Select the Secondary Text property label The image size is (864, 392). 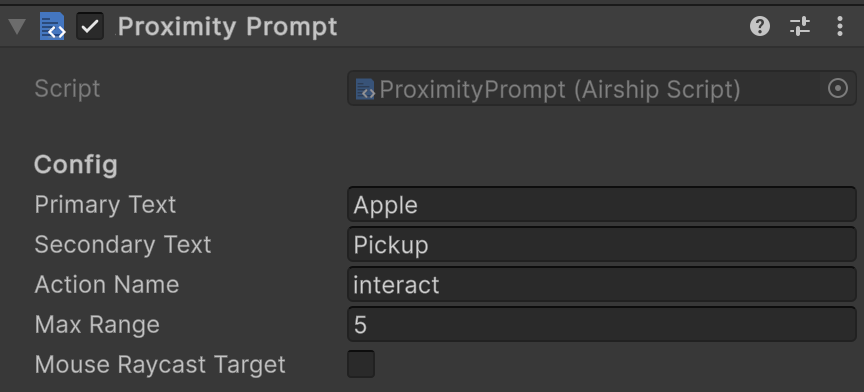point(123,244)
